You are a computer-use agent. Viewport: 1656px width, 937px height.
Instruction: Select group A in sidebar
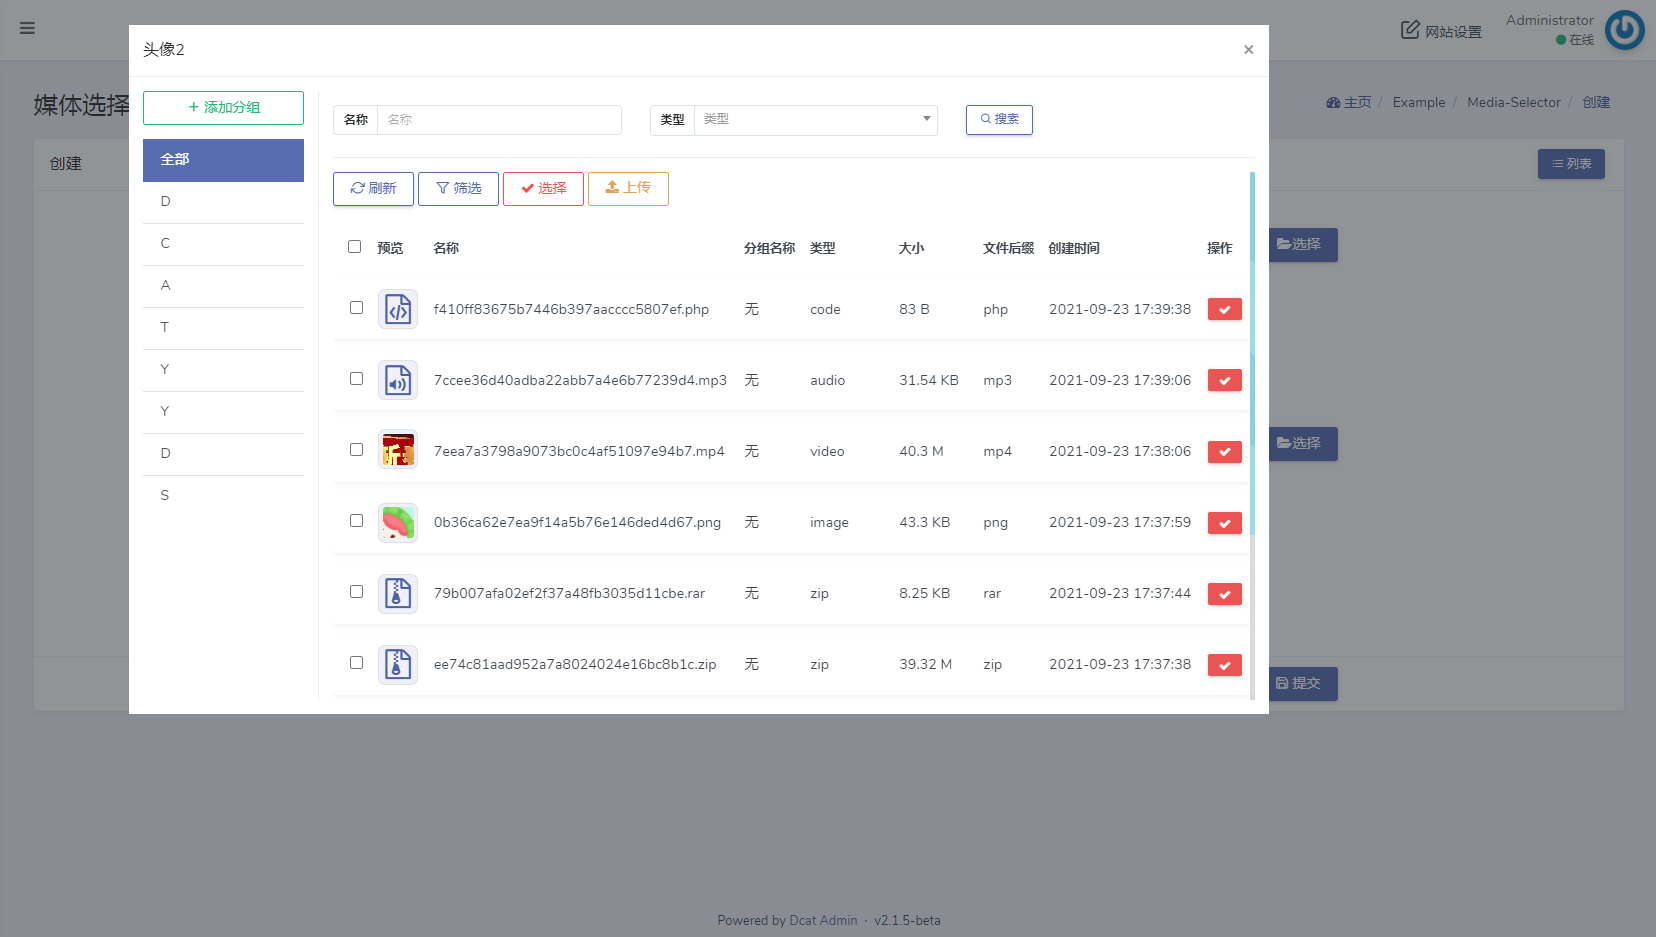click(x=223, y=286)
